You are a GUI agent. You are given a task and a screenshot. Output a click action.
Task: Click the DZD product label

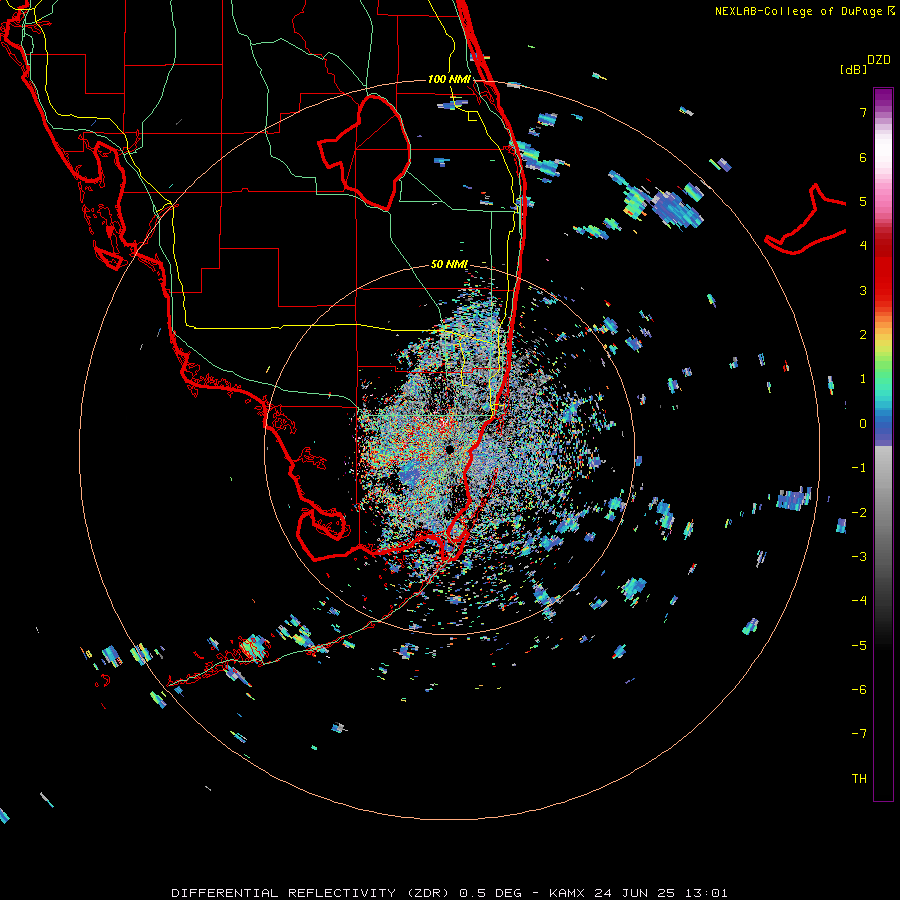pyautogui.click(x=879, y=60)
